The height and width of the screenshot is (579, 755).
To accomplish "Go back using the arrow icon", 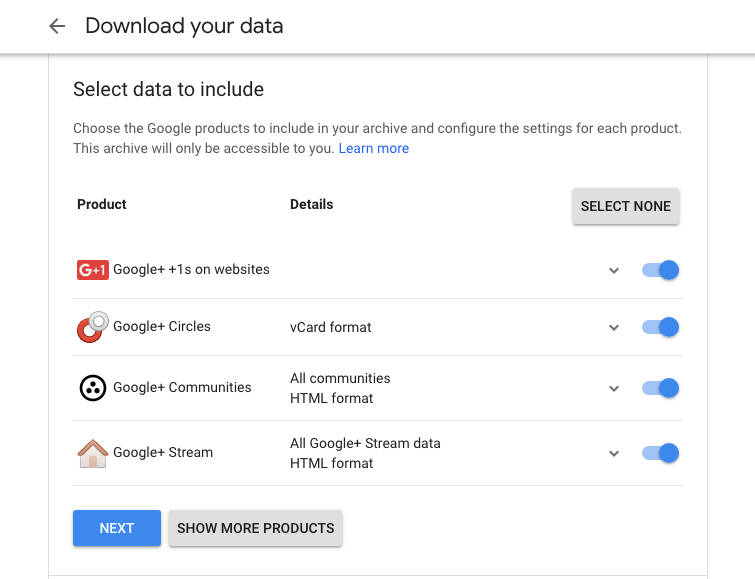I will pos(57,27).
